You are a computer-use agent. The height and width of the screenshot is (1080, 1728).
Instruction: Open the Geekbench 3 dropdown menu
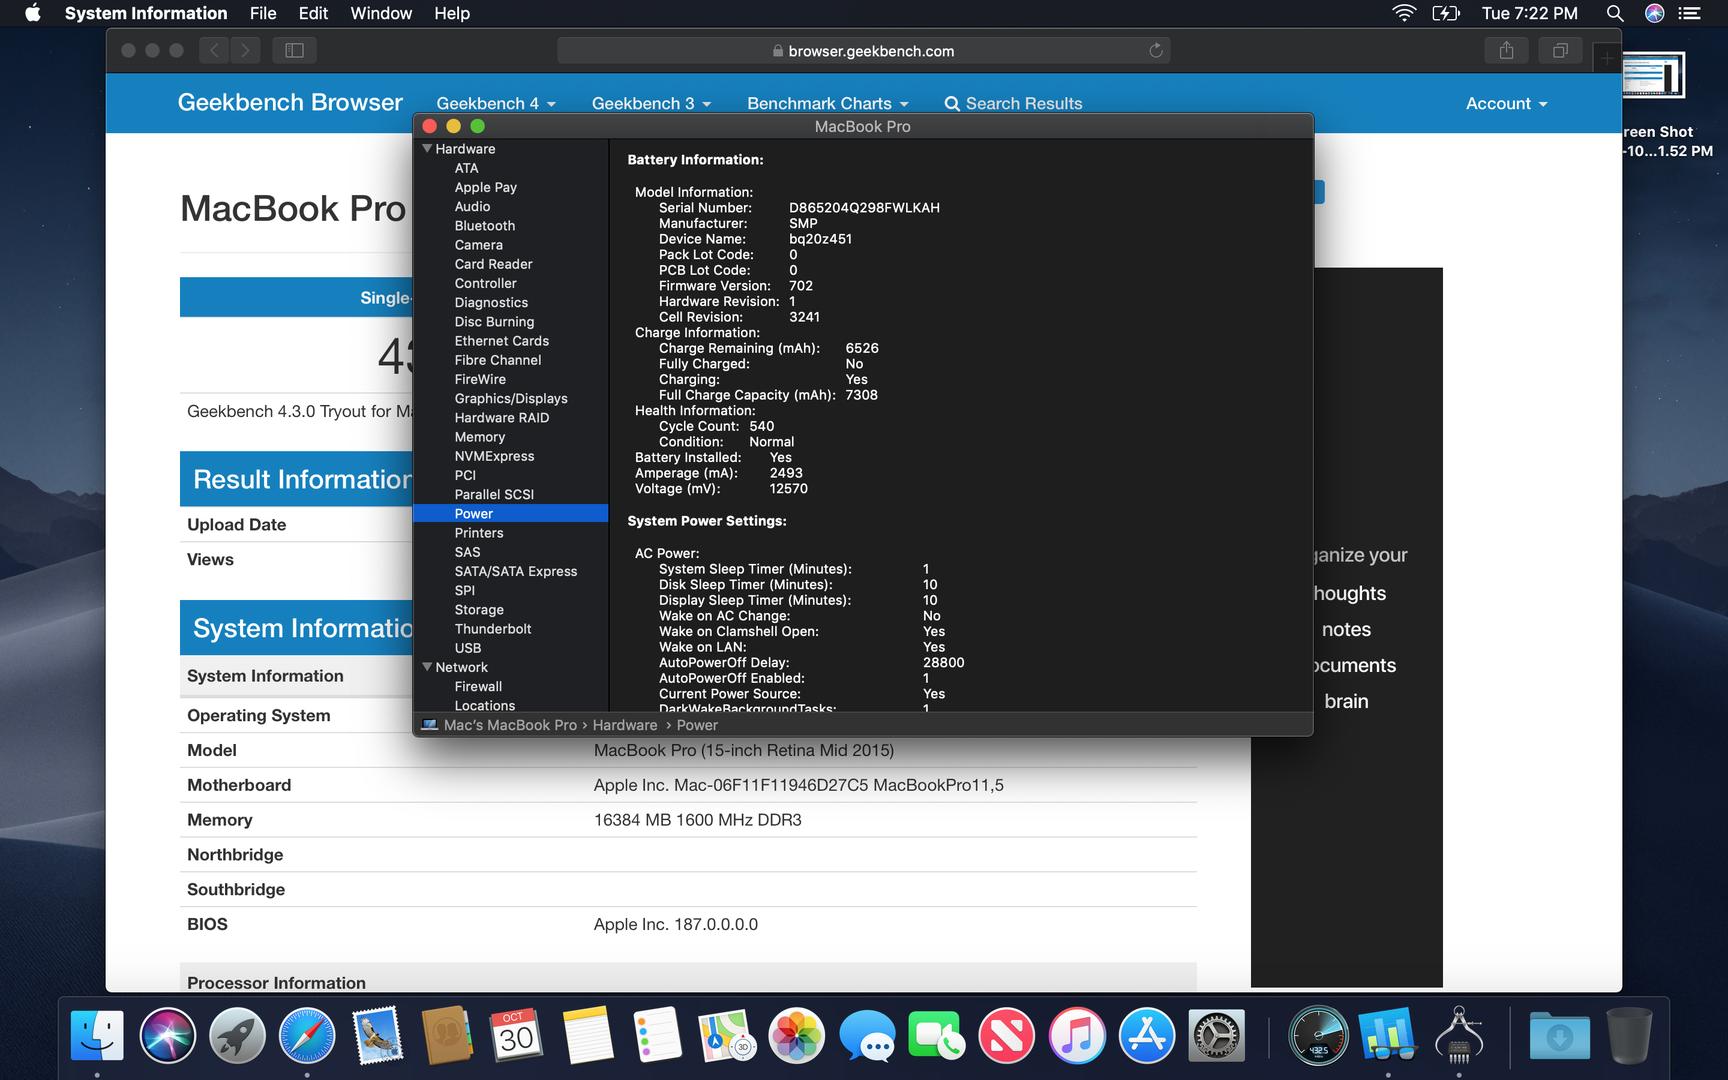651,103
